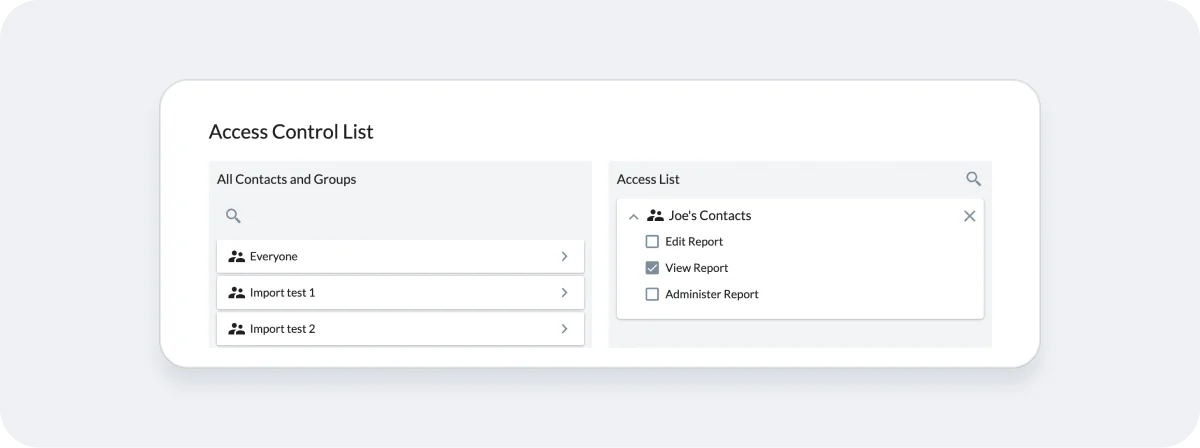Screen dimensions: 1200x448
Task: Click the View Report label
Action: (x=697, y=268)
